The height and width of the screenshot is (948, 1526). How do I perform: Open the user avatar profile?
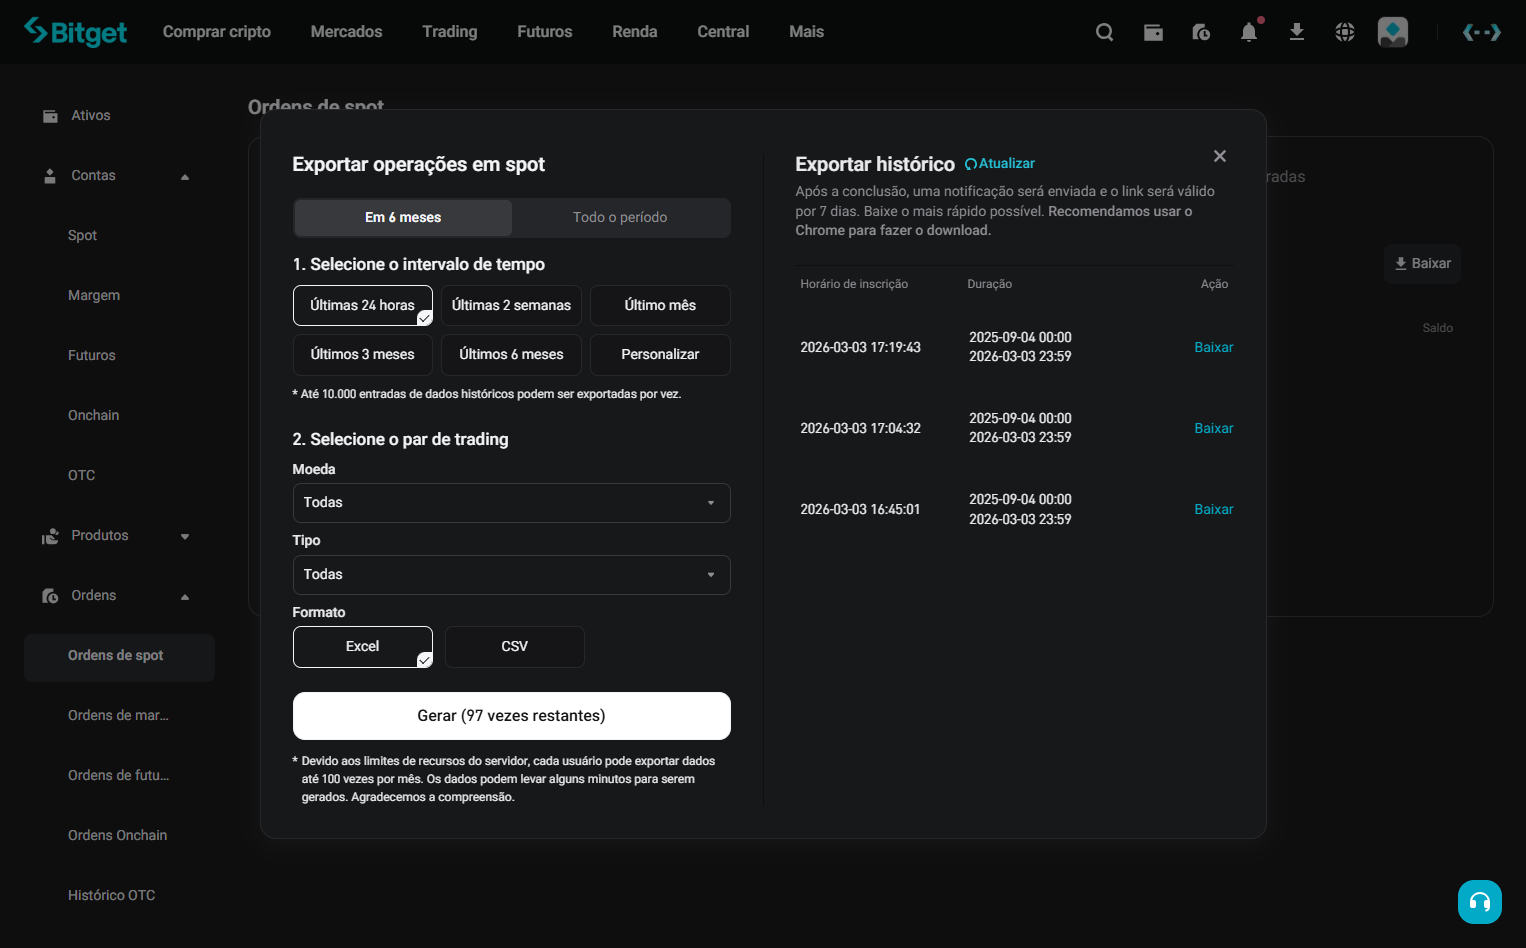coord(1393,32)
